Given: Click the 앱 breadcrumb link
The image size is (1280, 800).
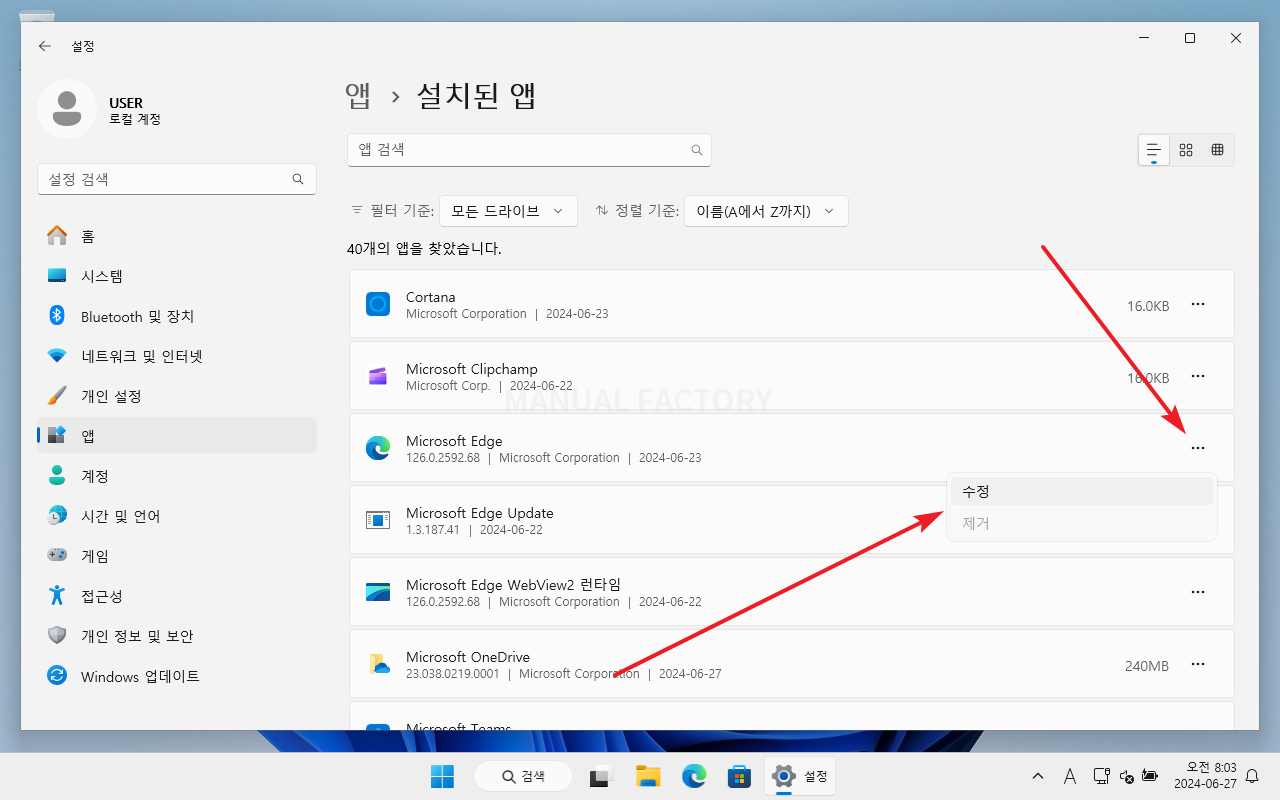Looking at the screenshot, I should point(358,96).
